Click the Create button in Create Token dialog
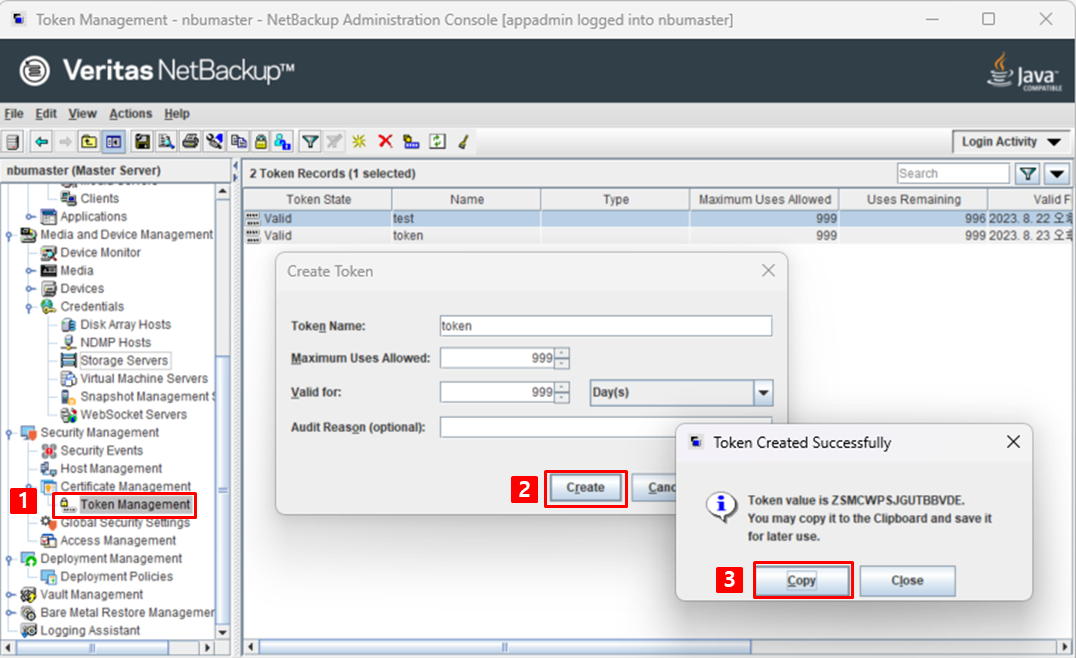The width and height of the screenshot is (1076, 658). click(585, 488)
